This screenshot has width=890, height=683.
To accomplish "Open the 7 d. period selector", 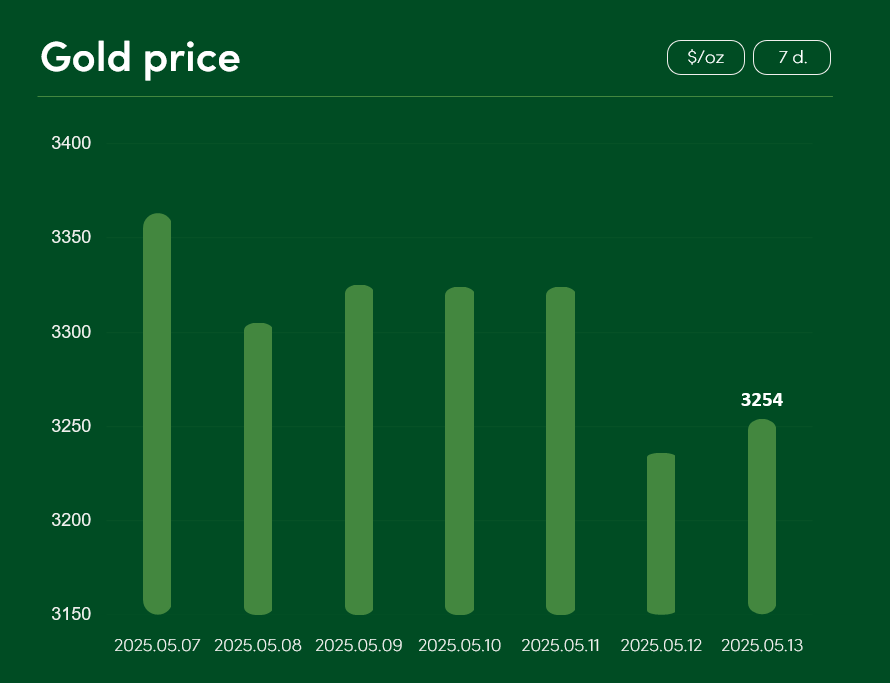I will [792, 57].
